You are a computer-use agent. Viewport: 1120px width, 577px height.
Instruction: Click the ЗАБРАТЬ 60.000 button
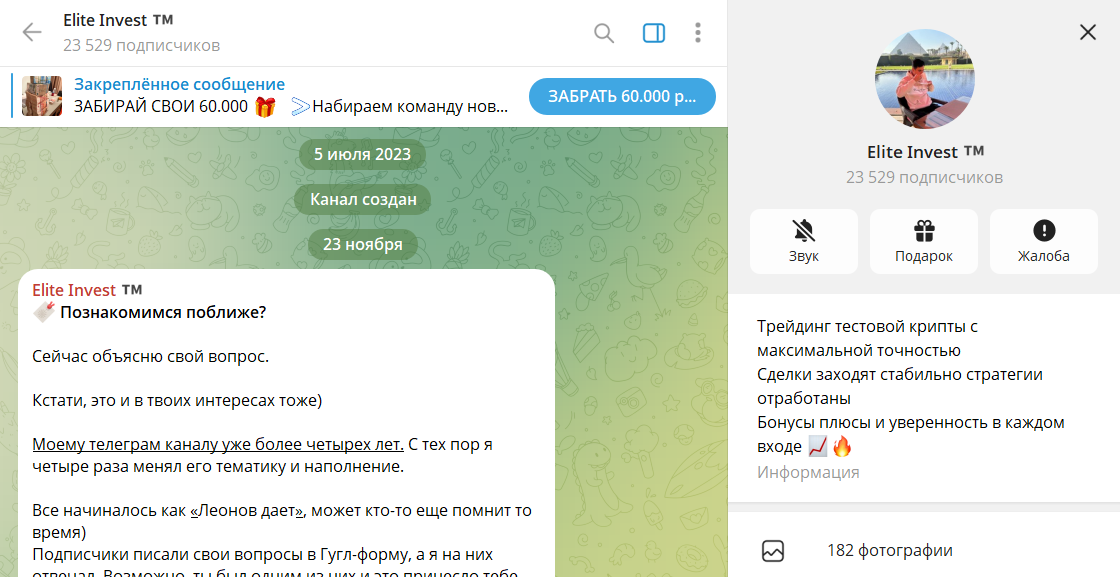[622, 97]
